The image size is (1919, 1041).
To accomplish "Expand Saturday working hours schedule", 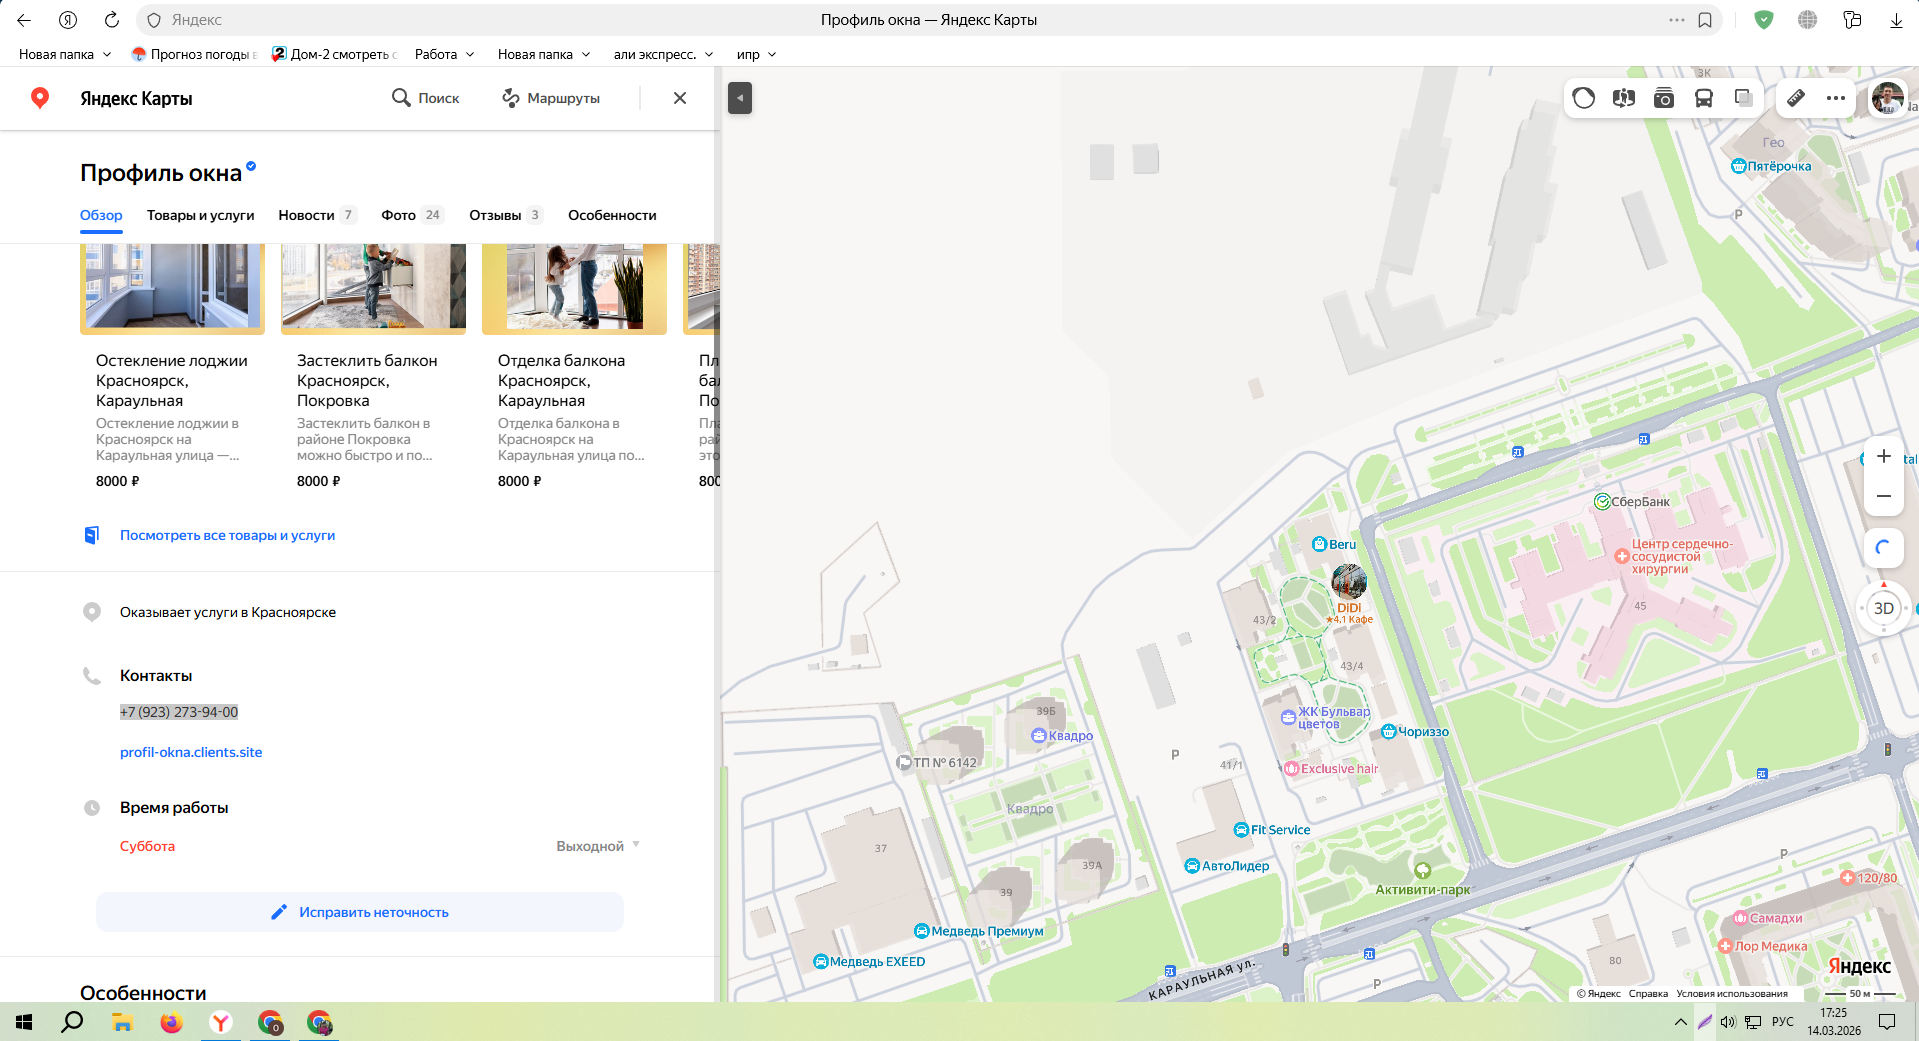I will (x=636, y=846).
